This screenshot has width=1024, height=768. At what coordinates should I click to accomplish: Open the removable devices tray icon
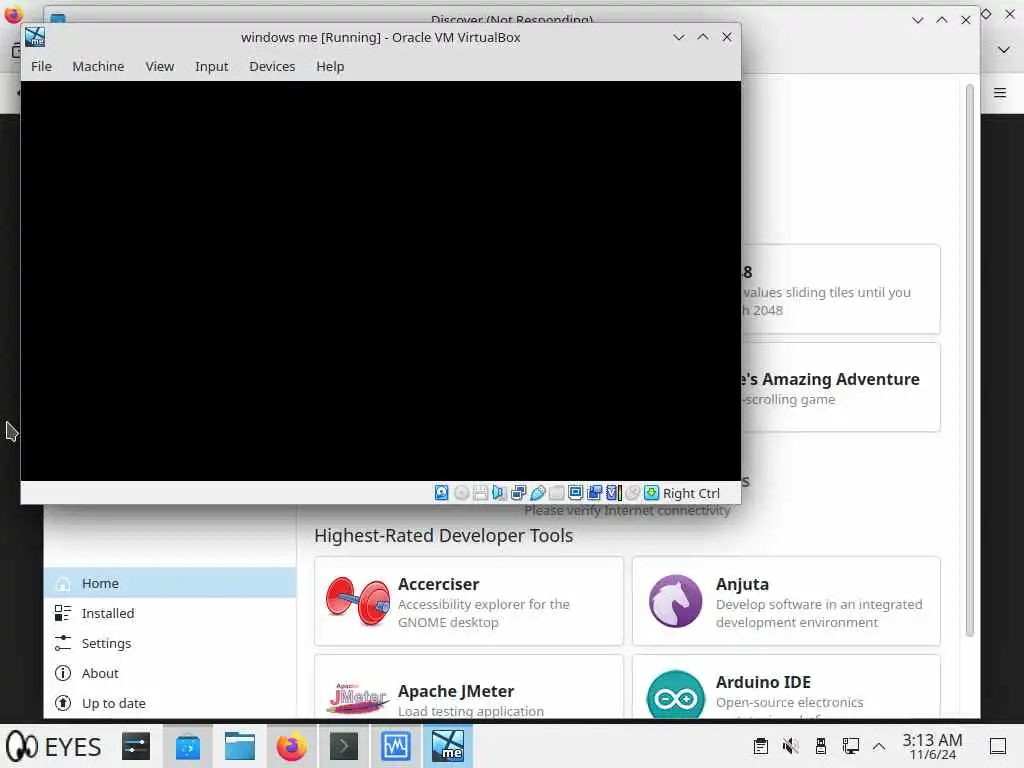(821, 746)
